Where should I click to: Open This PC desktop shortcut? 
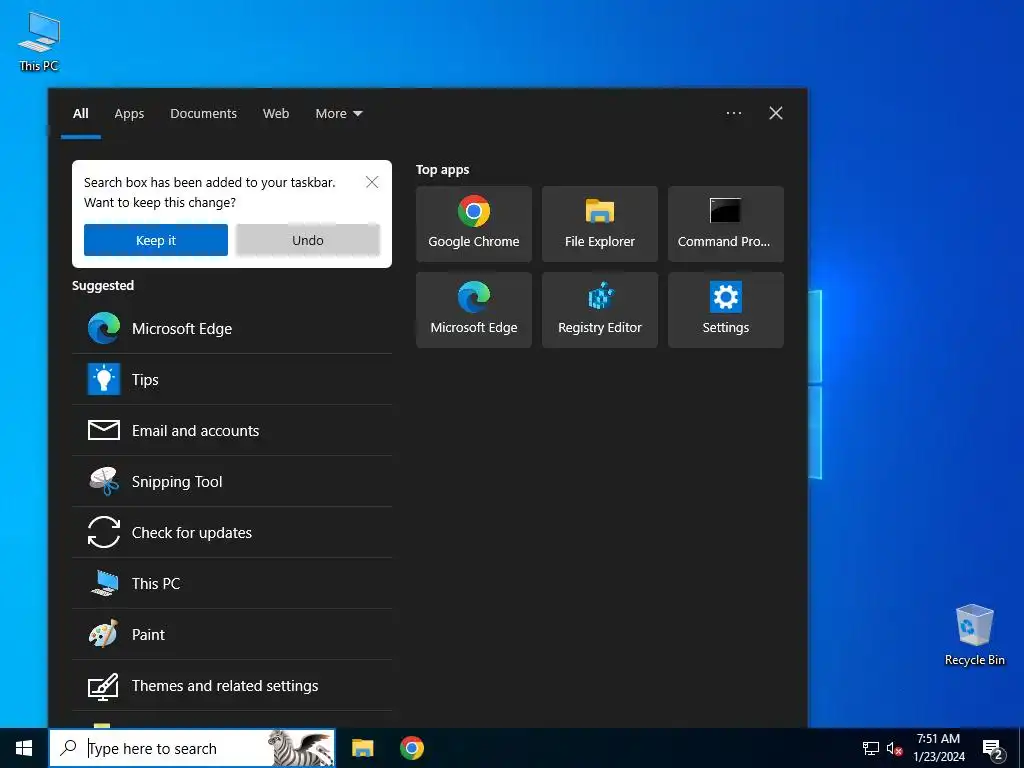pyautogui.click(x=39, y=41)
